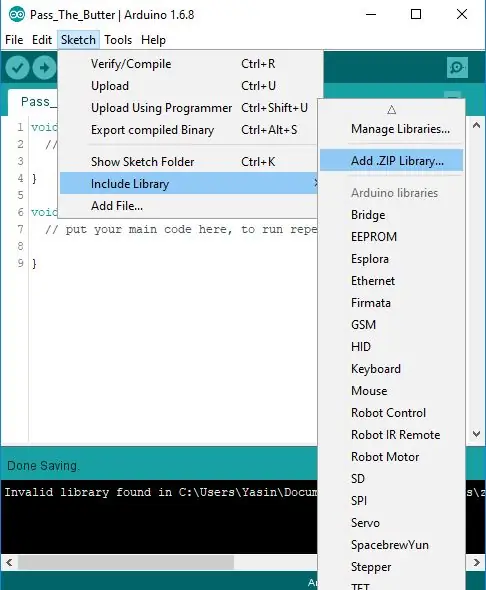The width and height of the screenshot is (486, 590).
Task: Expand the Include Library submenu
Action: pos(189,184)
